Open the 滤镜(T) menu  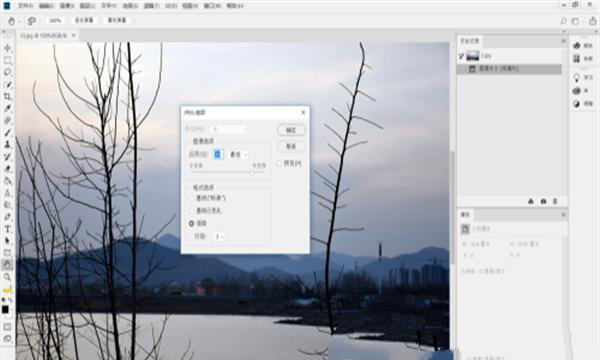[151, 6]
